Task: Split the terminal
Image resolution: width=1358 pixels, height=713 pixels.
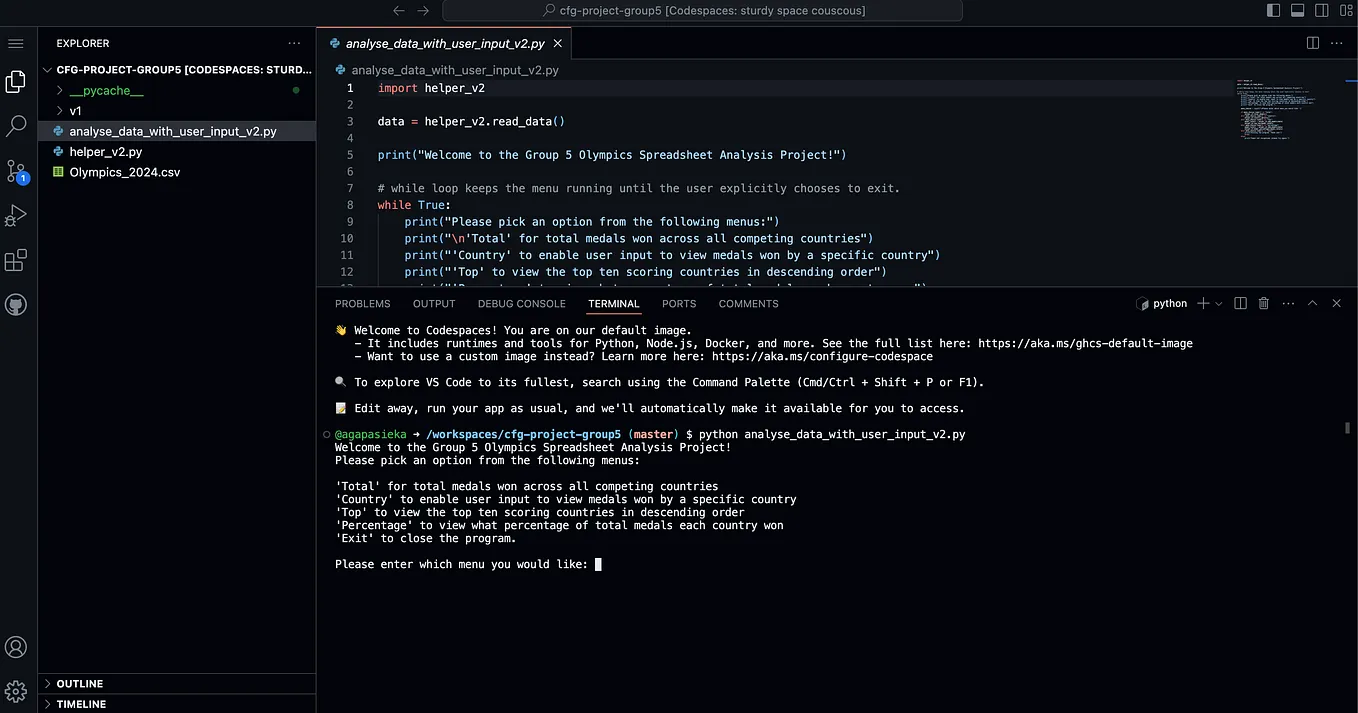Action: (x=1240, y=303)
